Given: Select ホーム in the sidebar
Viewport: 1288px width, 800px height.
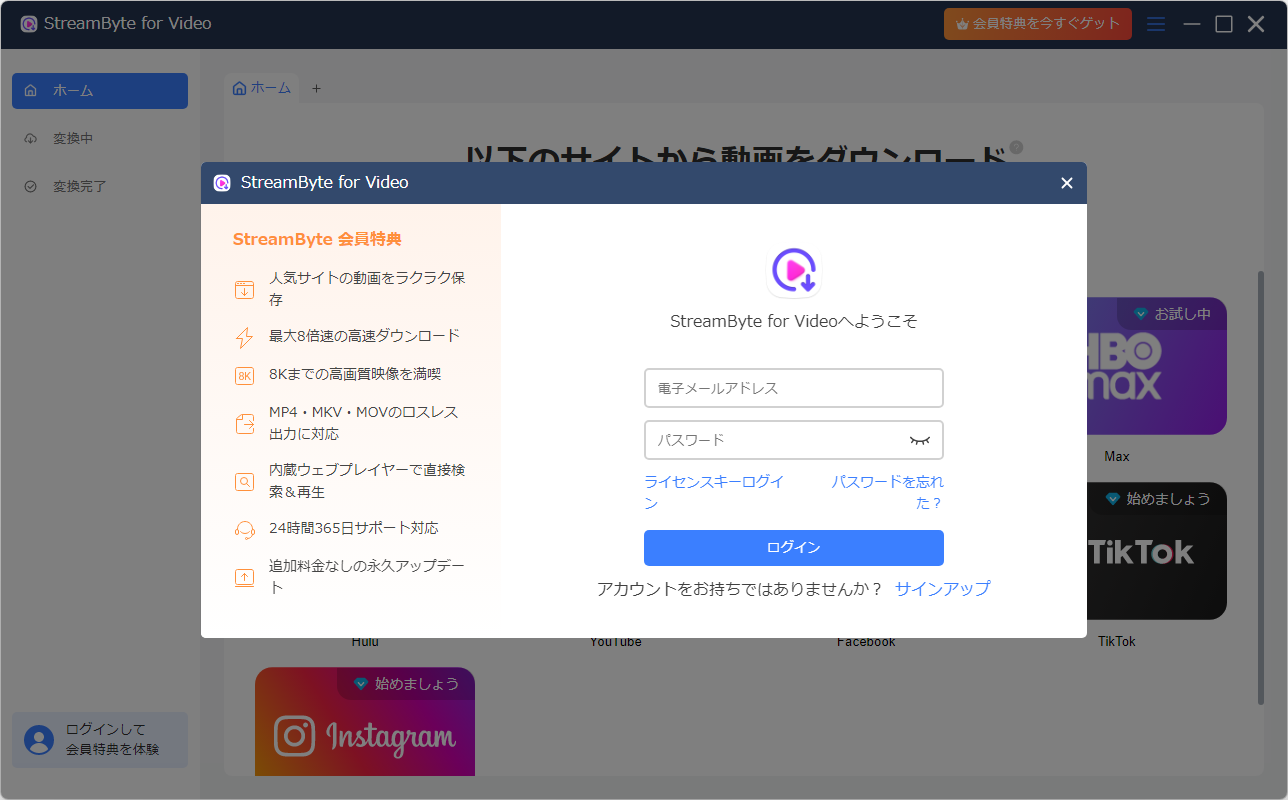Looking at the screenshot, I should pyautogui.click(x=100, y=91).
